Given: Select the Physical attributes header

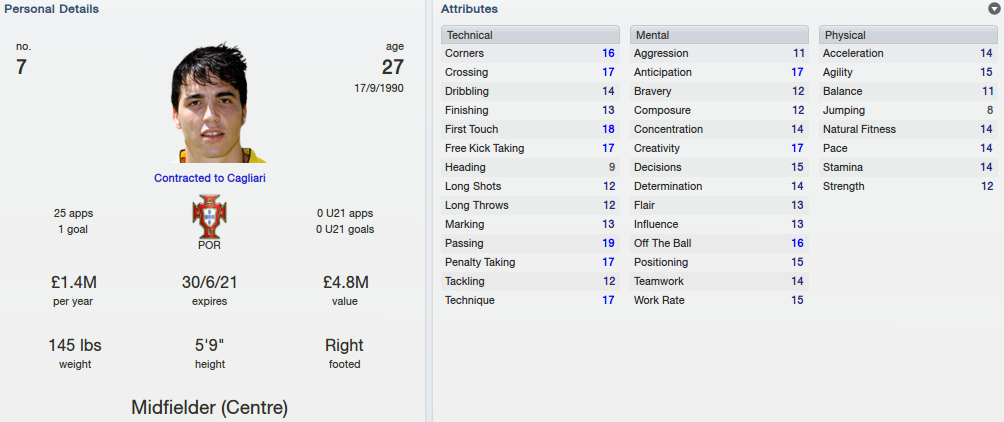Looking at the screenshot, I should [x=908, y=35].
